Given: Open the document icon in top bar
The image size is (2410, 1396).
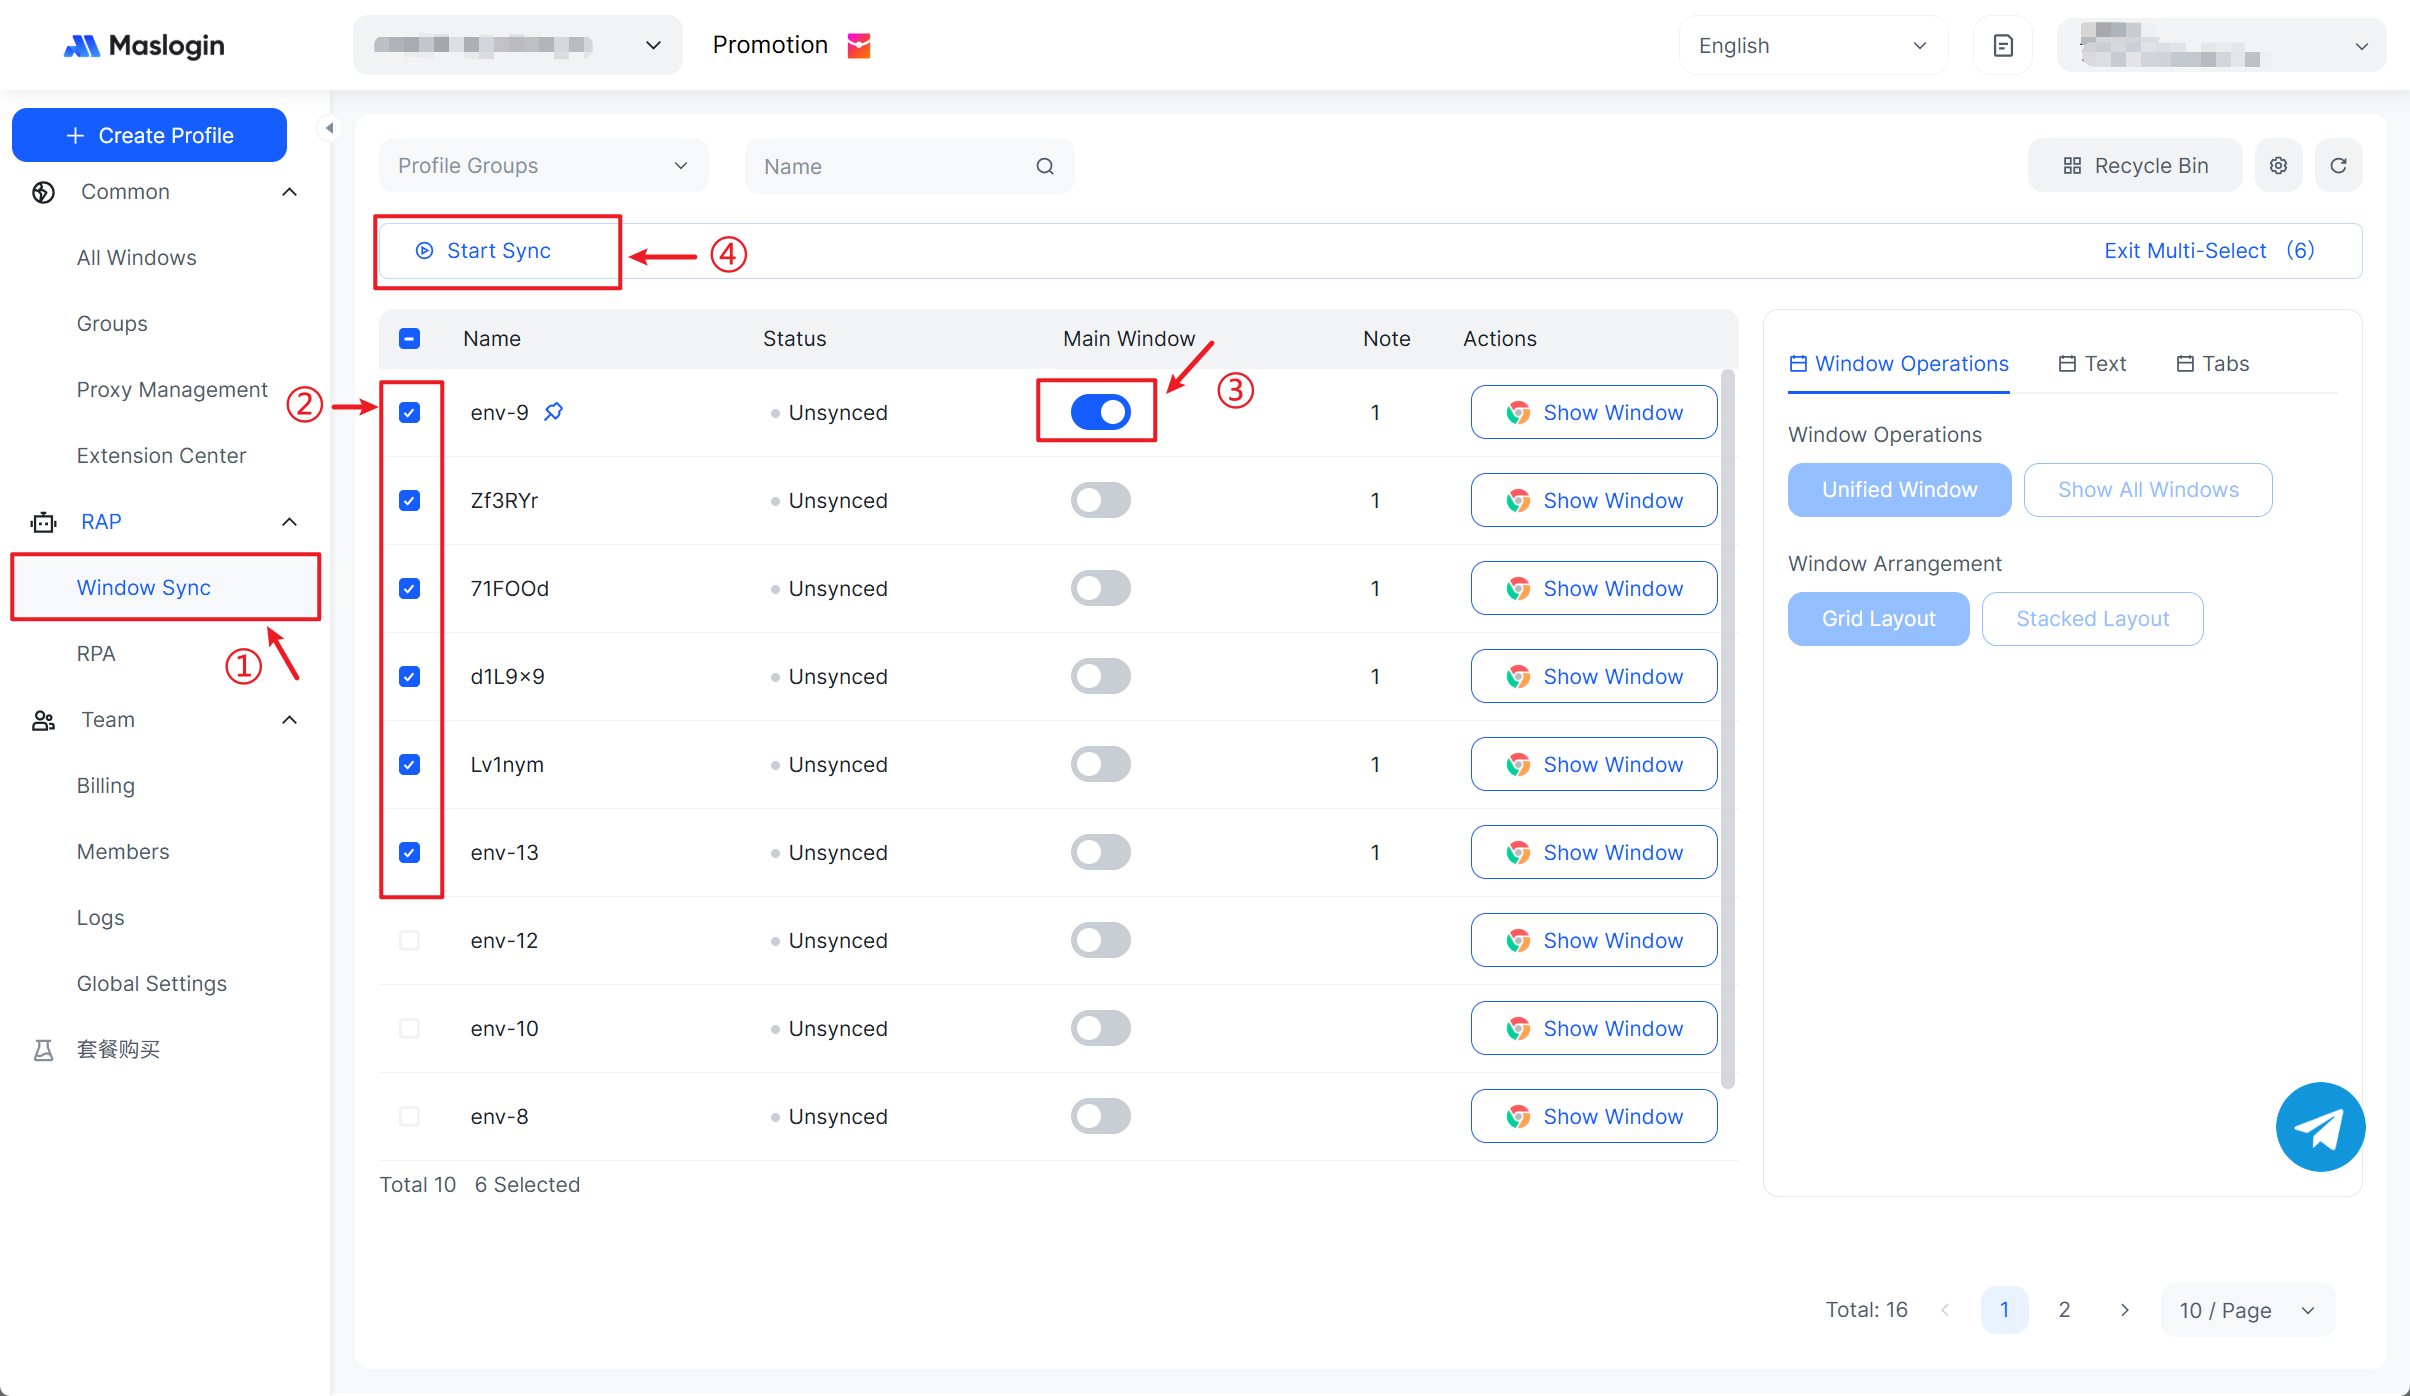Looking at the screenshot, I should tap(2002, 46).
